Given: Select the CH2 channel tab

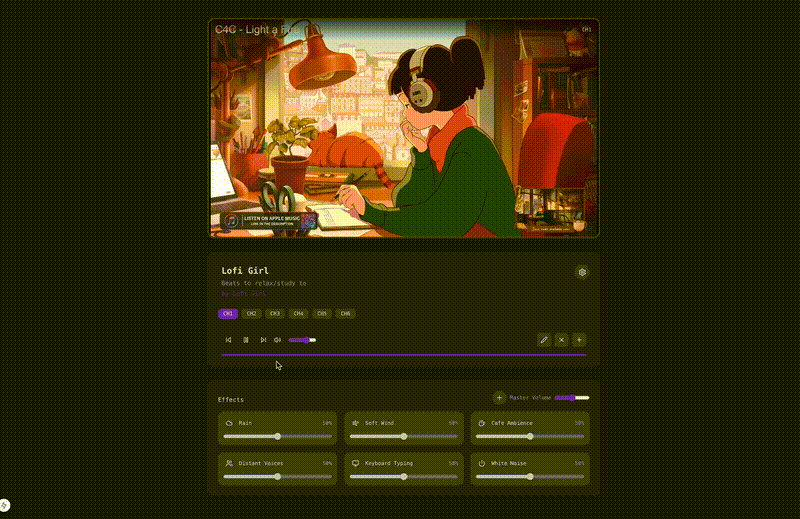Looking at the screenshot, I should (x=251, y=314).
